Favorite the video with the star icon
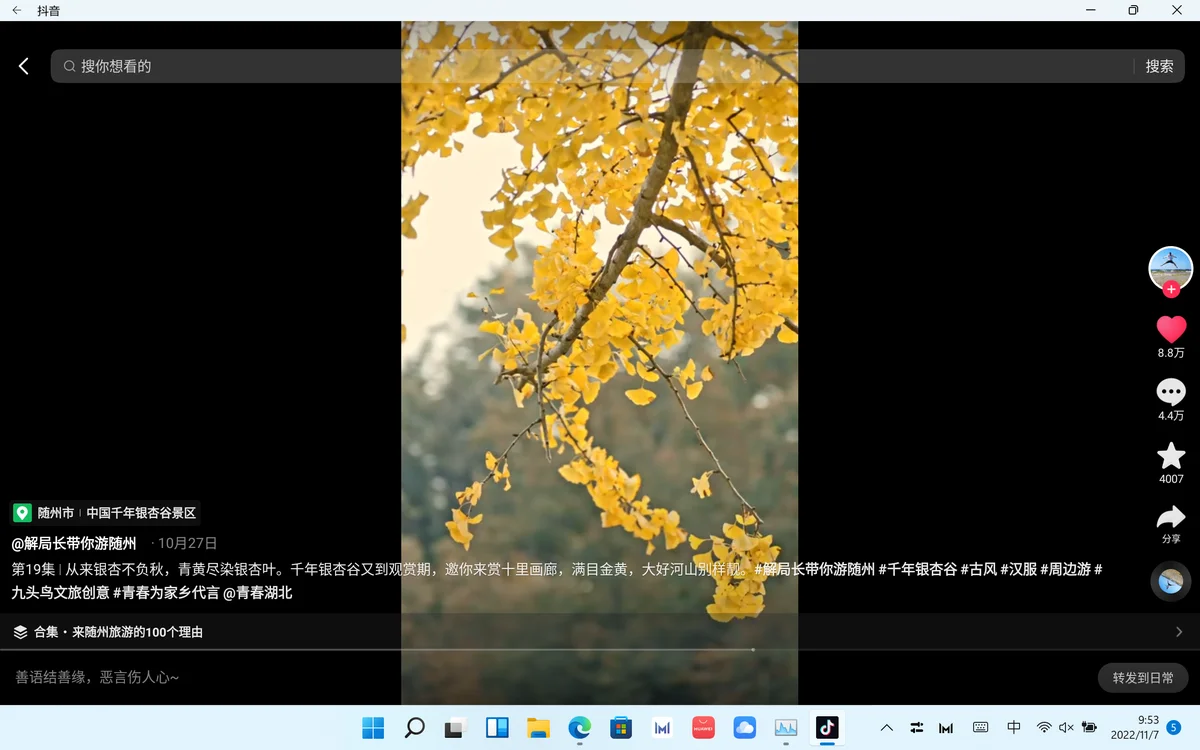Screen dimensions: 1200x750 click(x=1171, y=456)
